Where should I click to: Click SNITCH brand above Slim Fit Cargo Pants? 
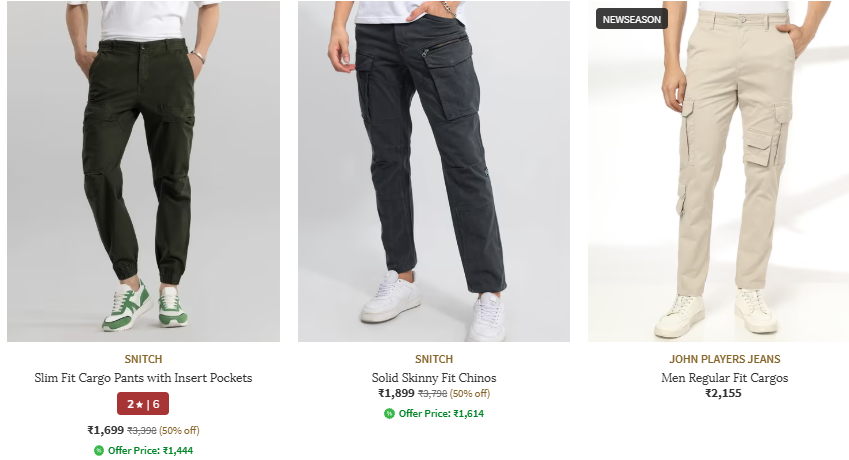[143, 359]
